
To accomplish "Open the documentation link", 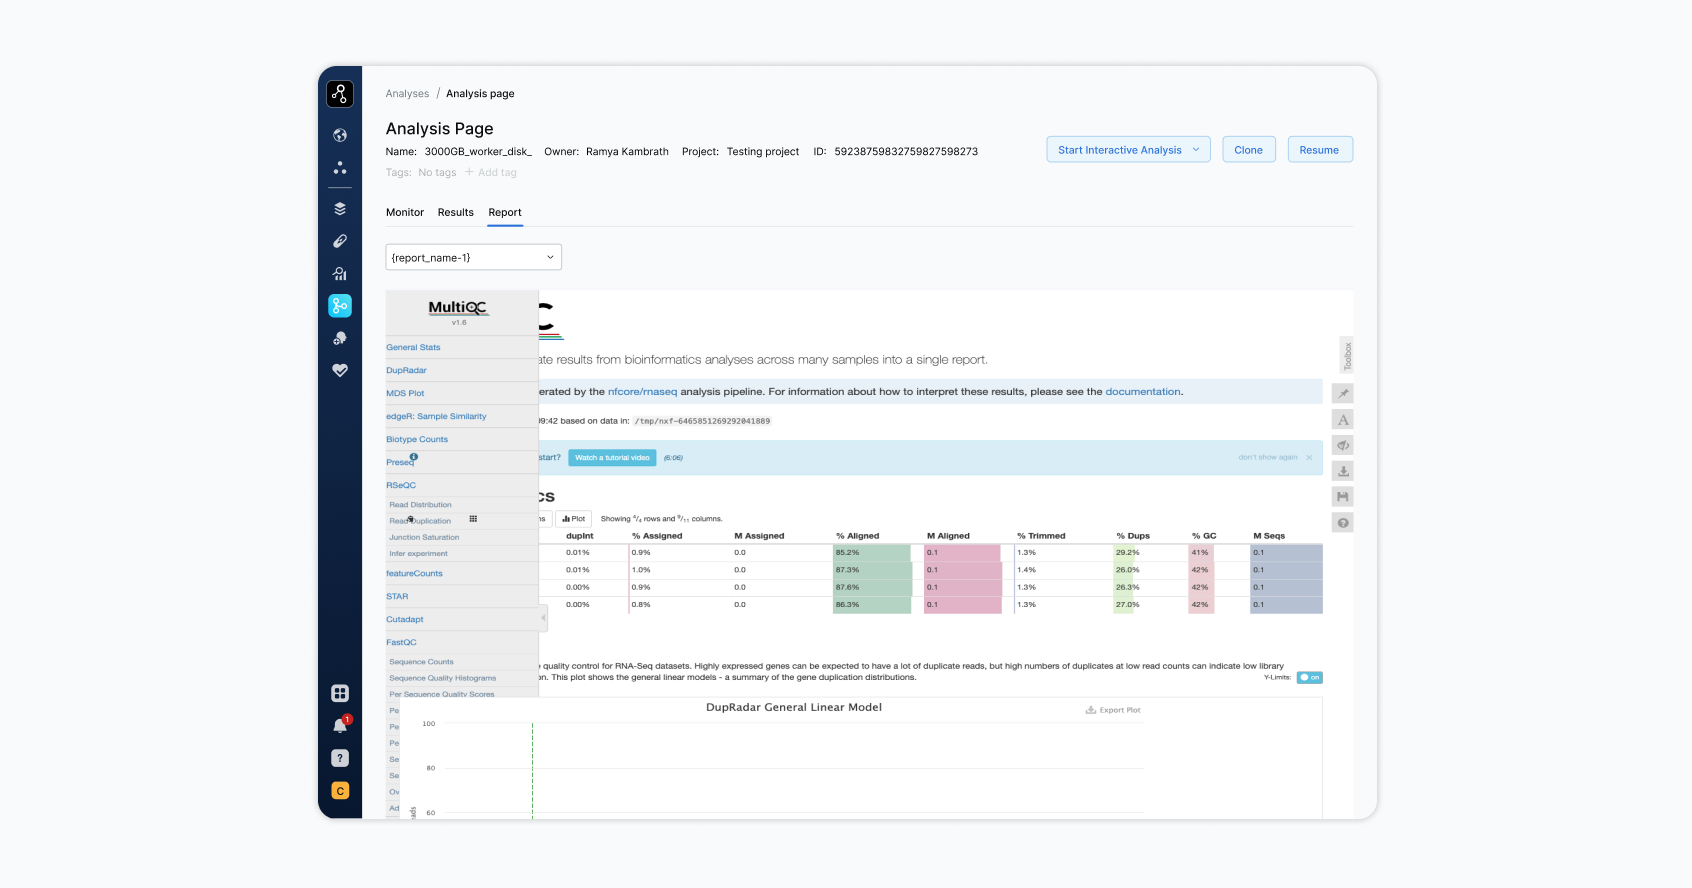I will (x=1142, y=392).
